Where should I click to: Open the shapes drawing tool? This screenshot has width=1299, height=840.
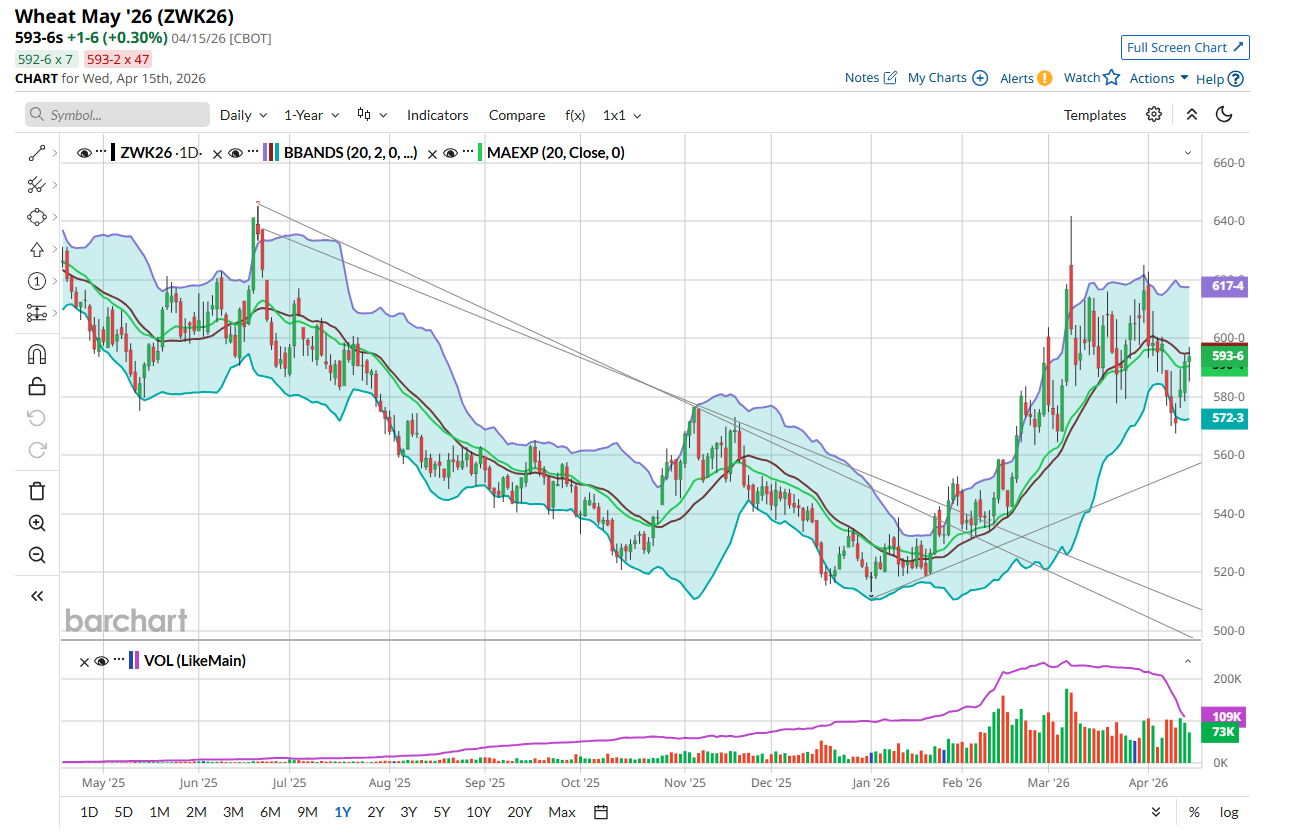[x=37, y=217]
